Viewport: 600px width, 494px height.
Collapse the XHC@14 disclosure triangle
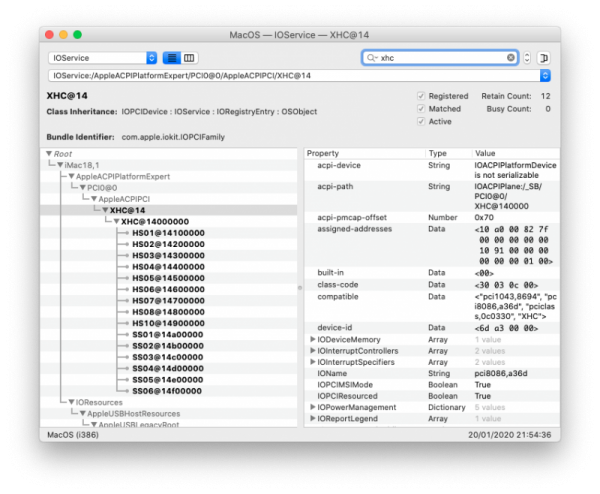click(x=105, y=210)
